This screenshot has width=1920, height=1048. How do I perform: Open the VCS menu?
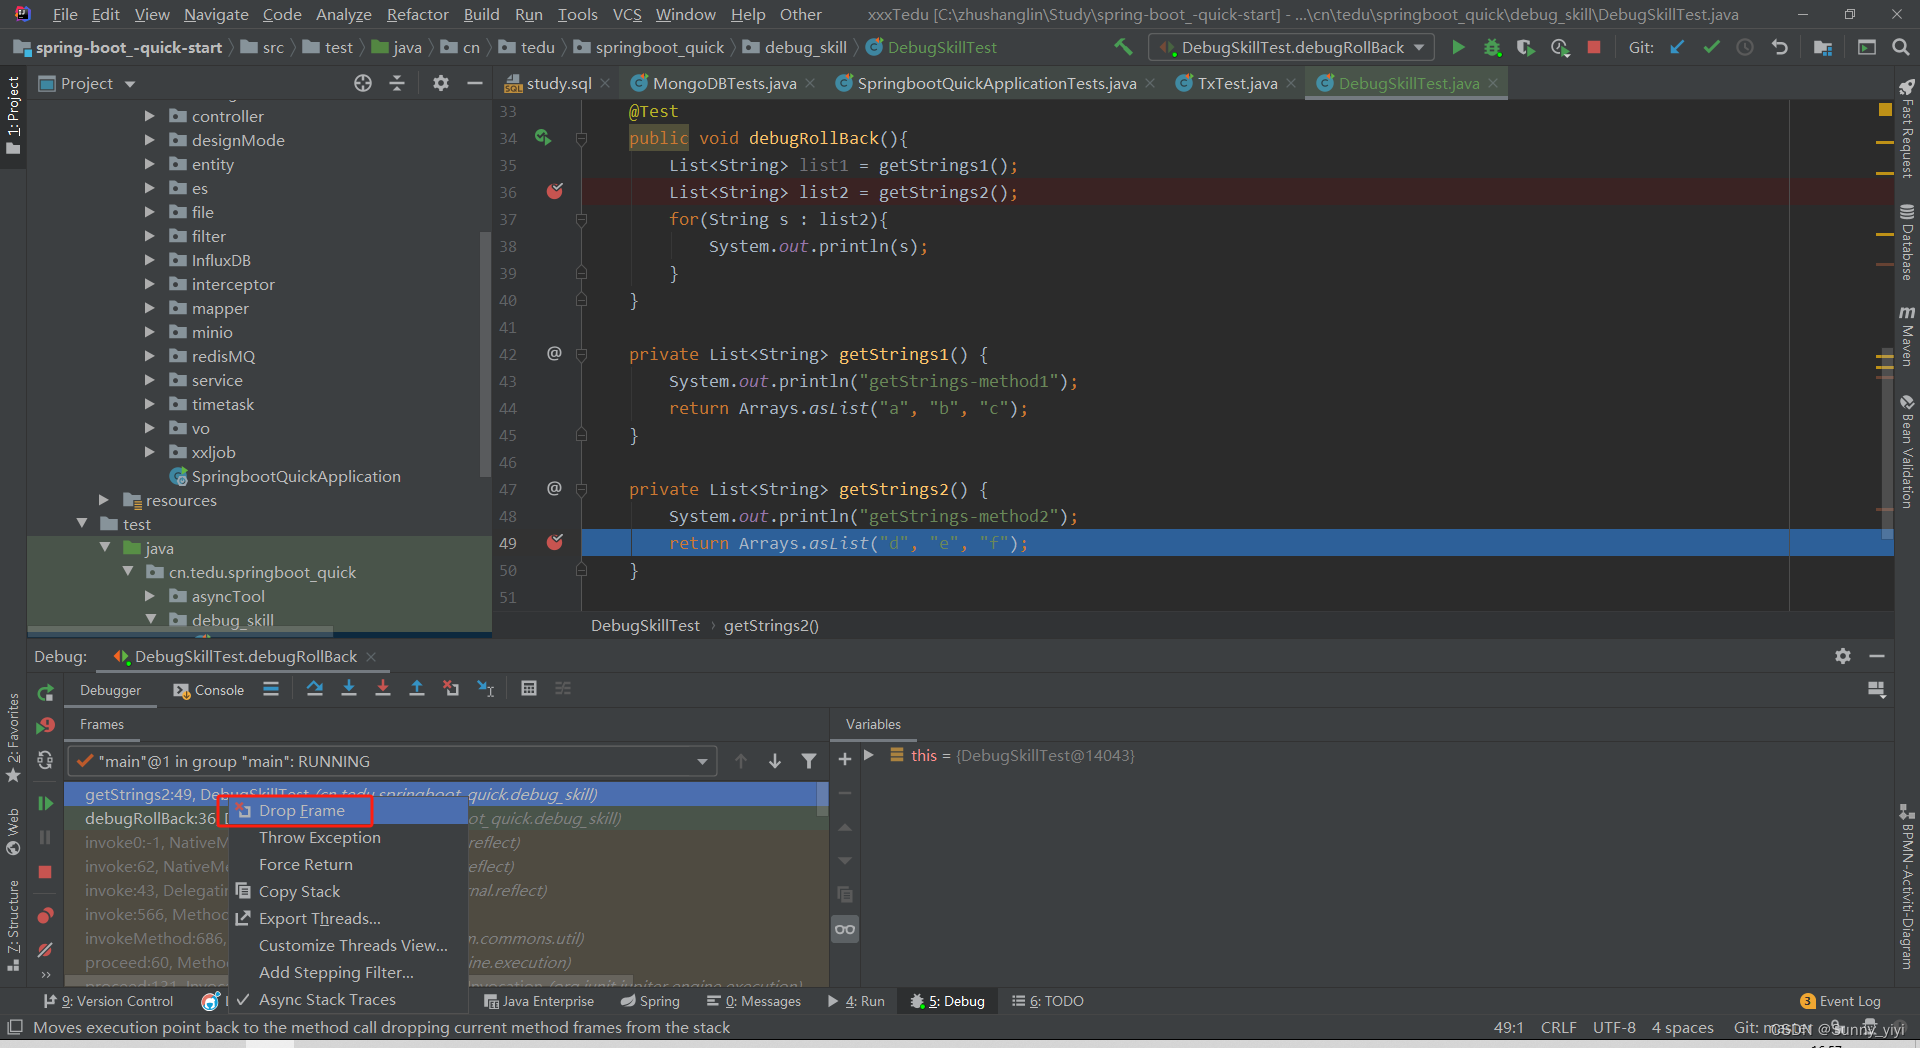tap(627, 14)
